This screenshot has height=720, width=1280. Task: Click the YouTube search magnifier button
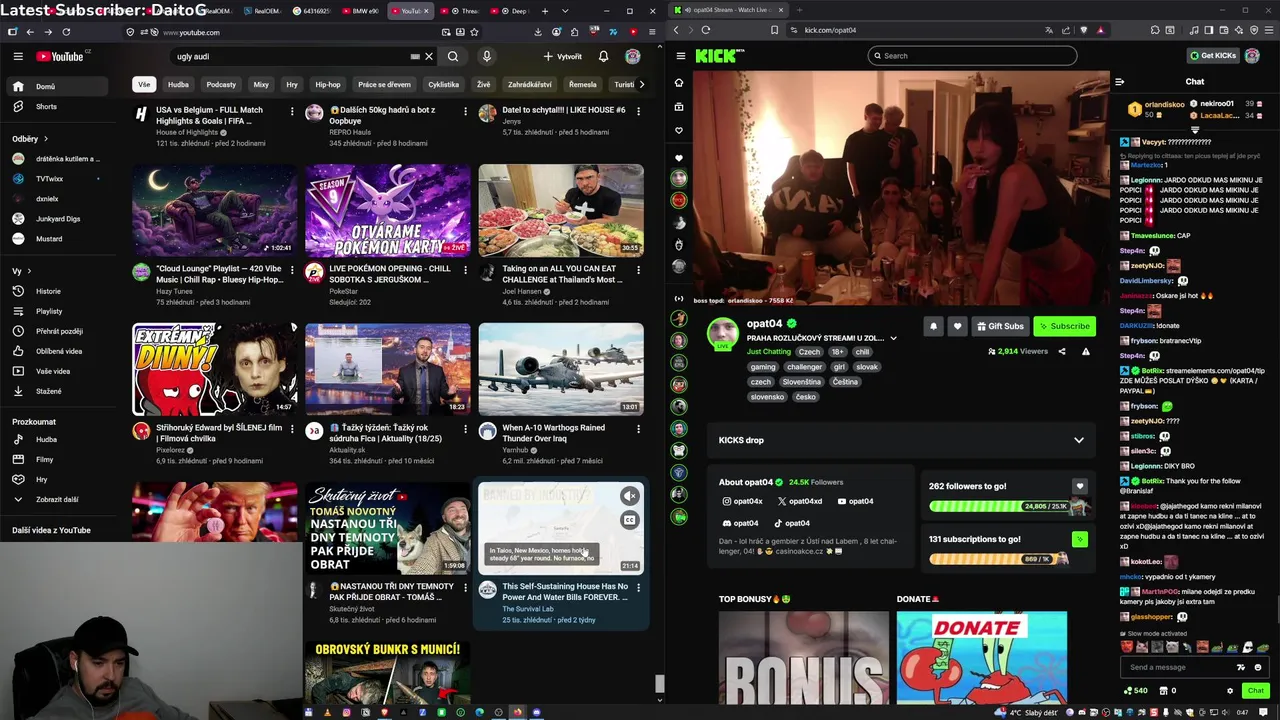pos(453,56)
